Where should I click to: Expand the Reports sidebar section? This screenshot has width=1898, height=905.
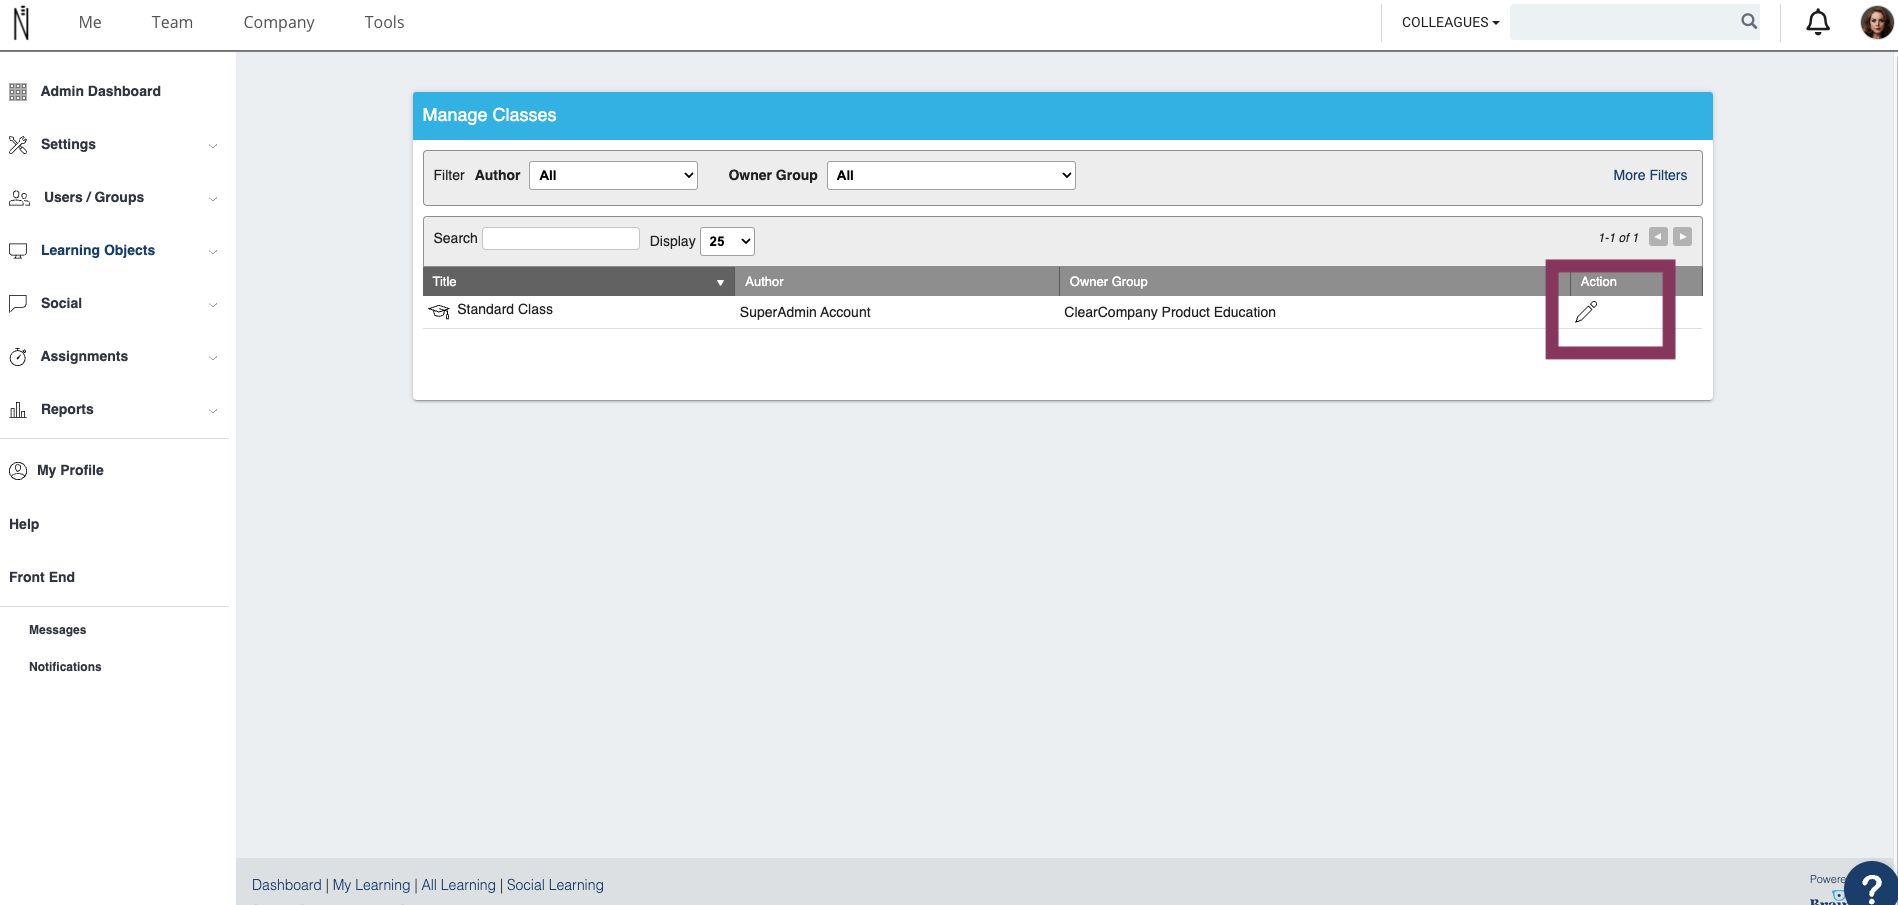213,411
